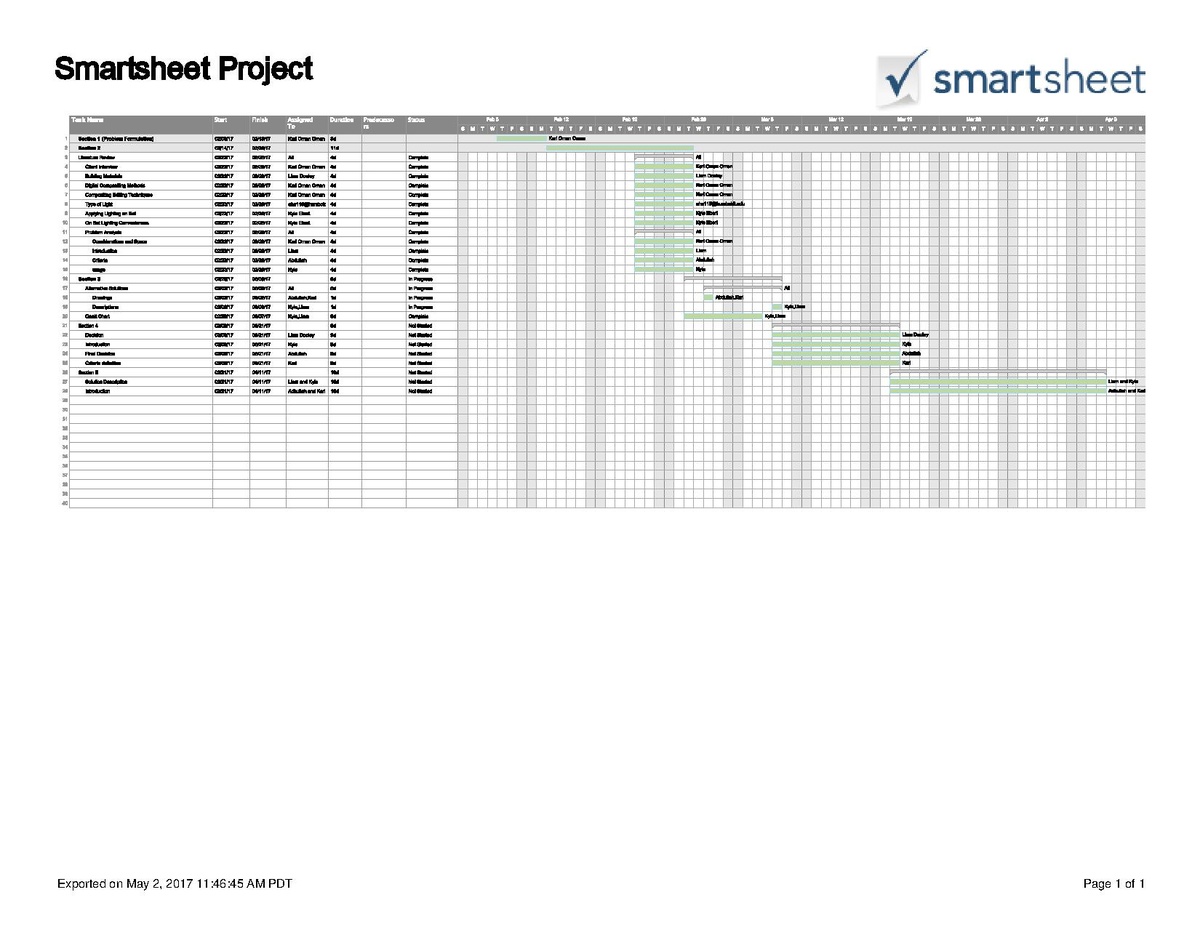Click the Mar 5 week header
1200x927 pixels.
point(767,119)
